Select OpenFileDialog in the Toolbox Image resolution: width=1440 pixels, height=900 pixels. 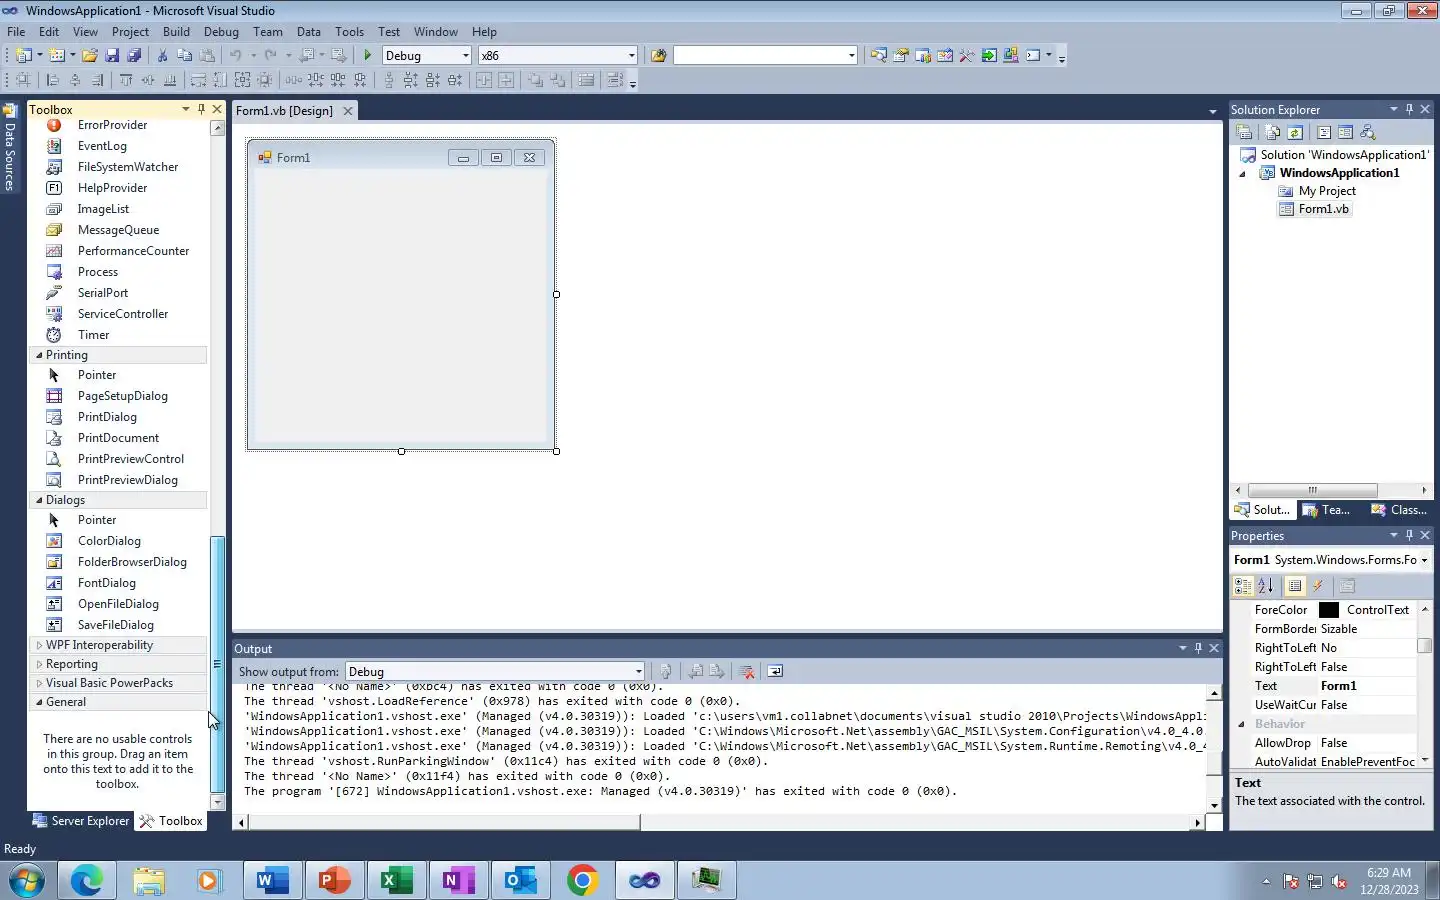[x=118, y=604]
